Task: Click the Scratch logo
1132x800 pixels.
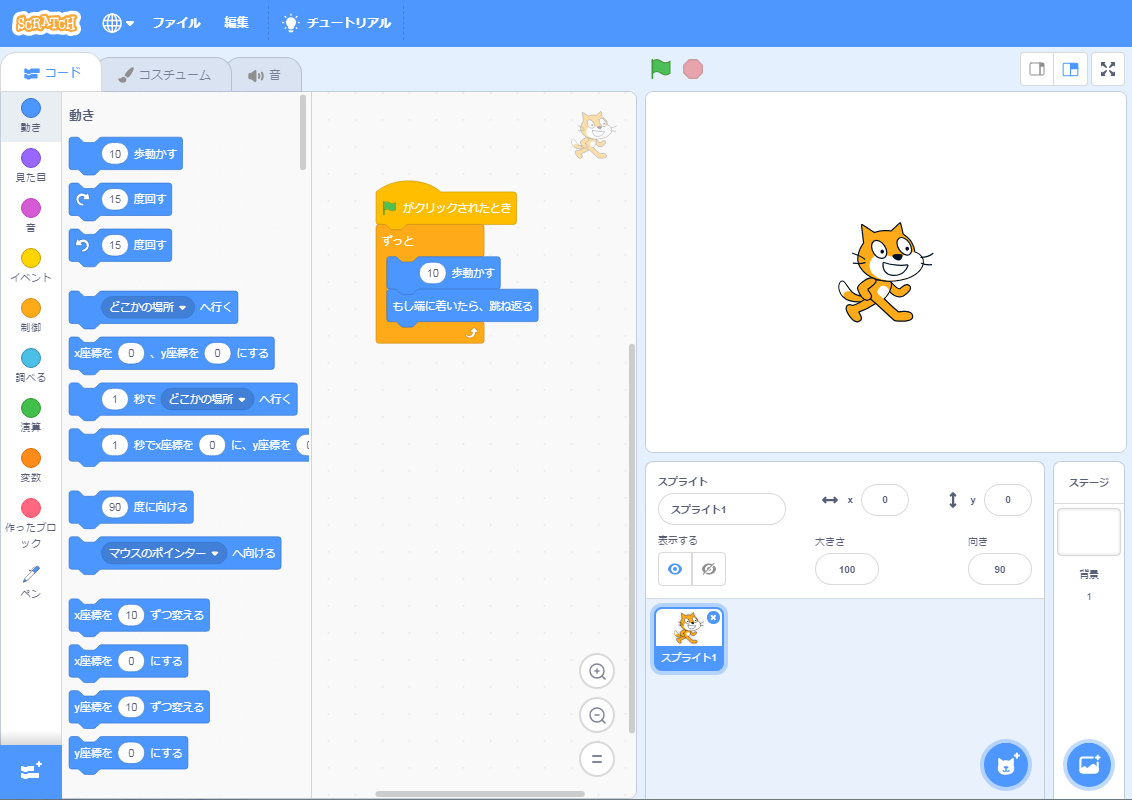Action: pos(46,23)
